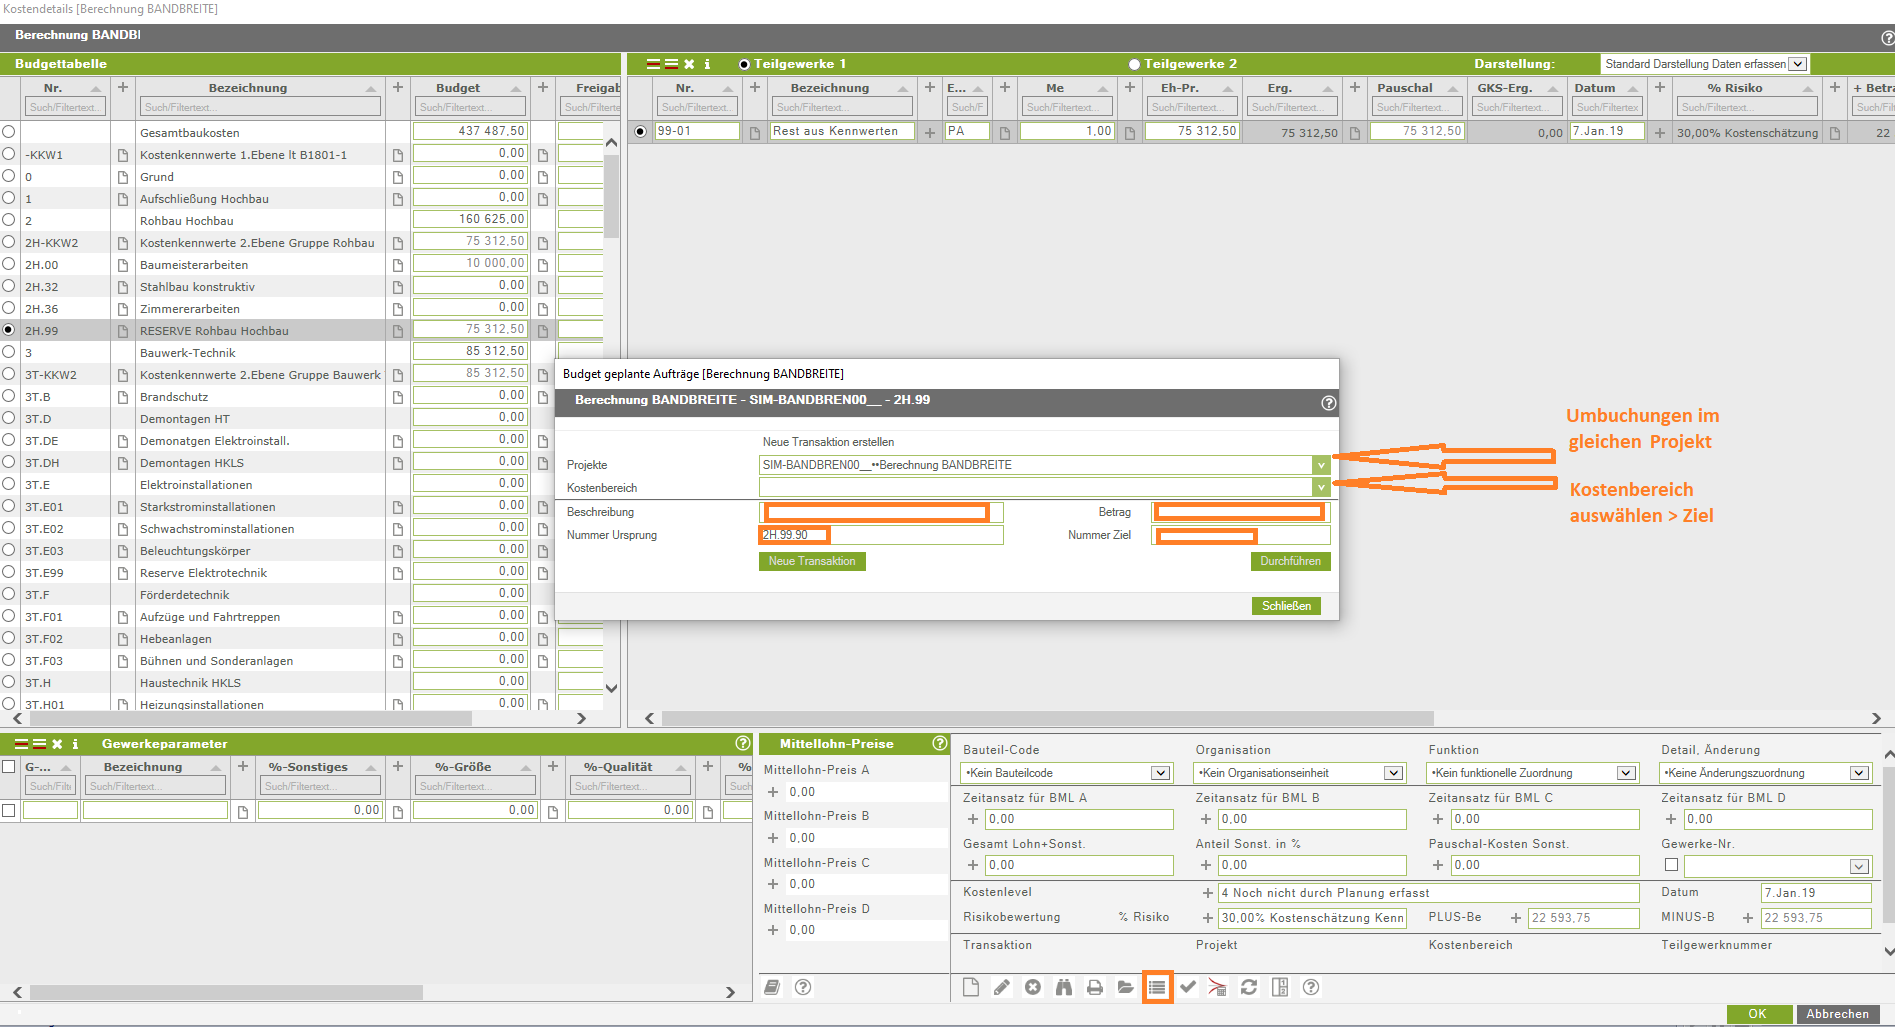Expand the Darstellung view dropdown
Image resolution: width=1895 pixels, height=1027 pixels.
[1797, 64]
